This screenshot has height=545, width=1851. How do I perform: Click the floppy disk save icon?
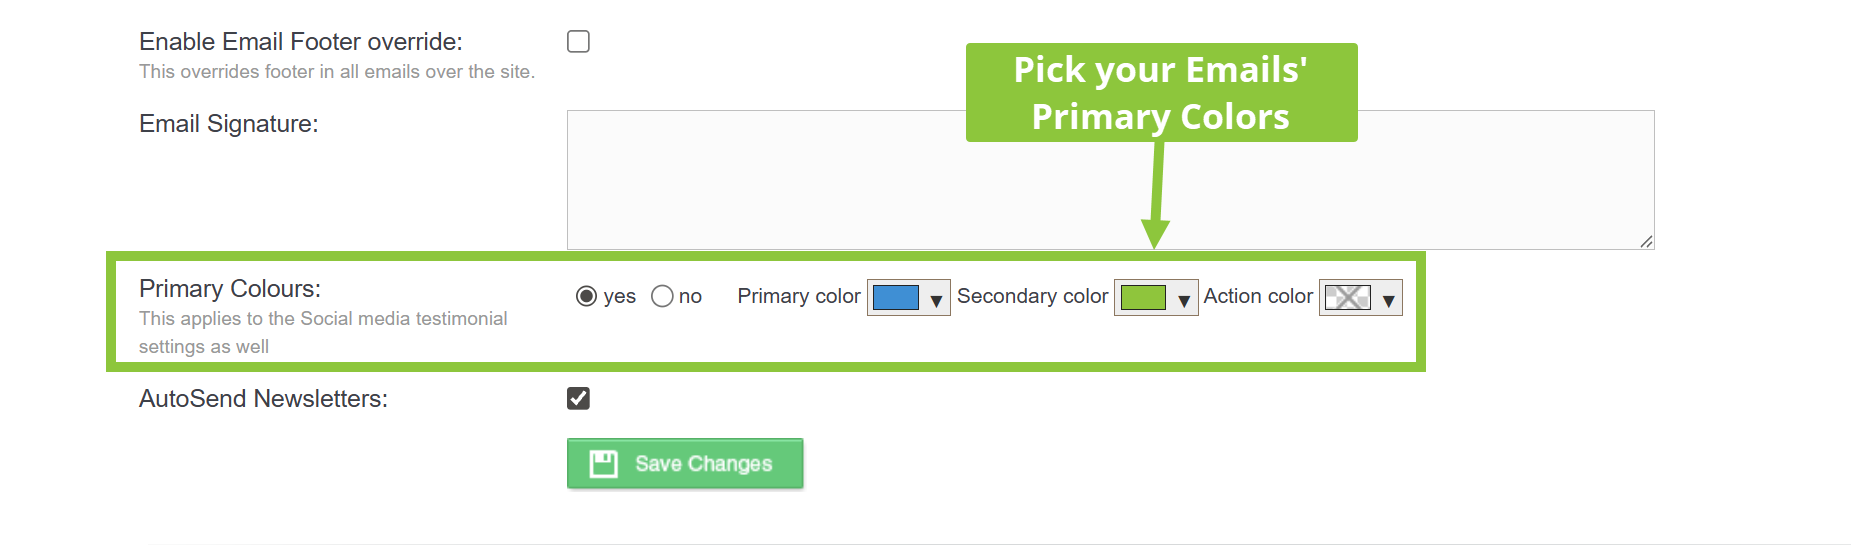(x=603, y=464)
